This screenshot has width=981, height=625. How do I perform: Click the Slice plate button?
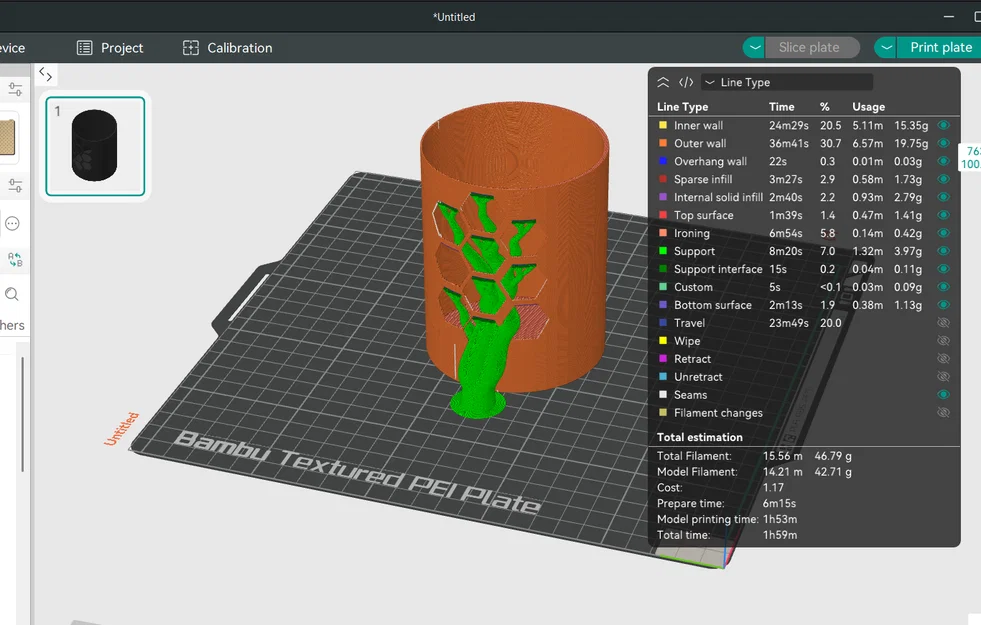tap(810, 48)
